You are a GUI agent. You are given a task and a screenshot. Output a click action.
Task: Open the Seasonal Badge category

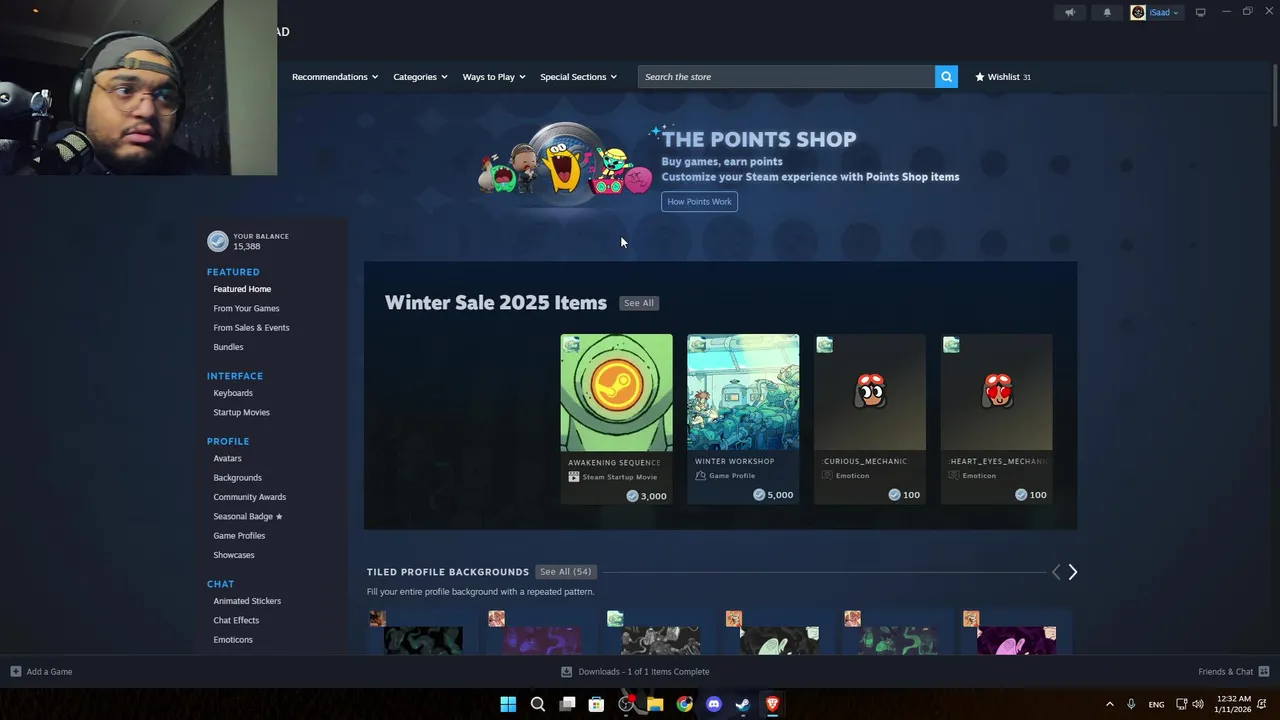[247, 516]
